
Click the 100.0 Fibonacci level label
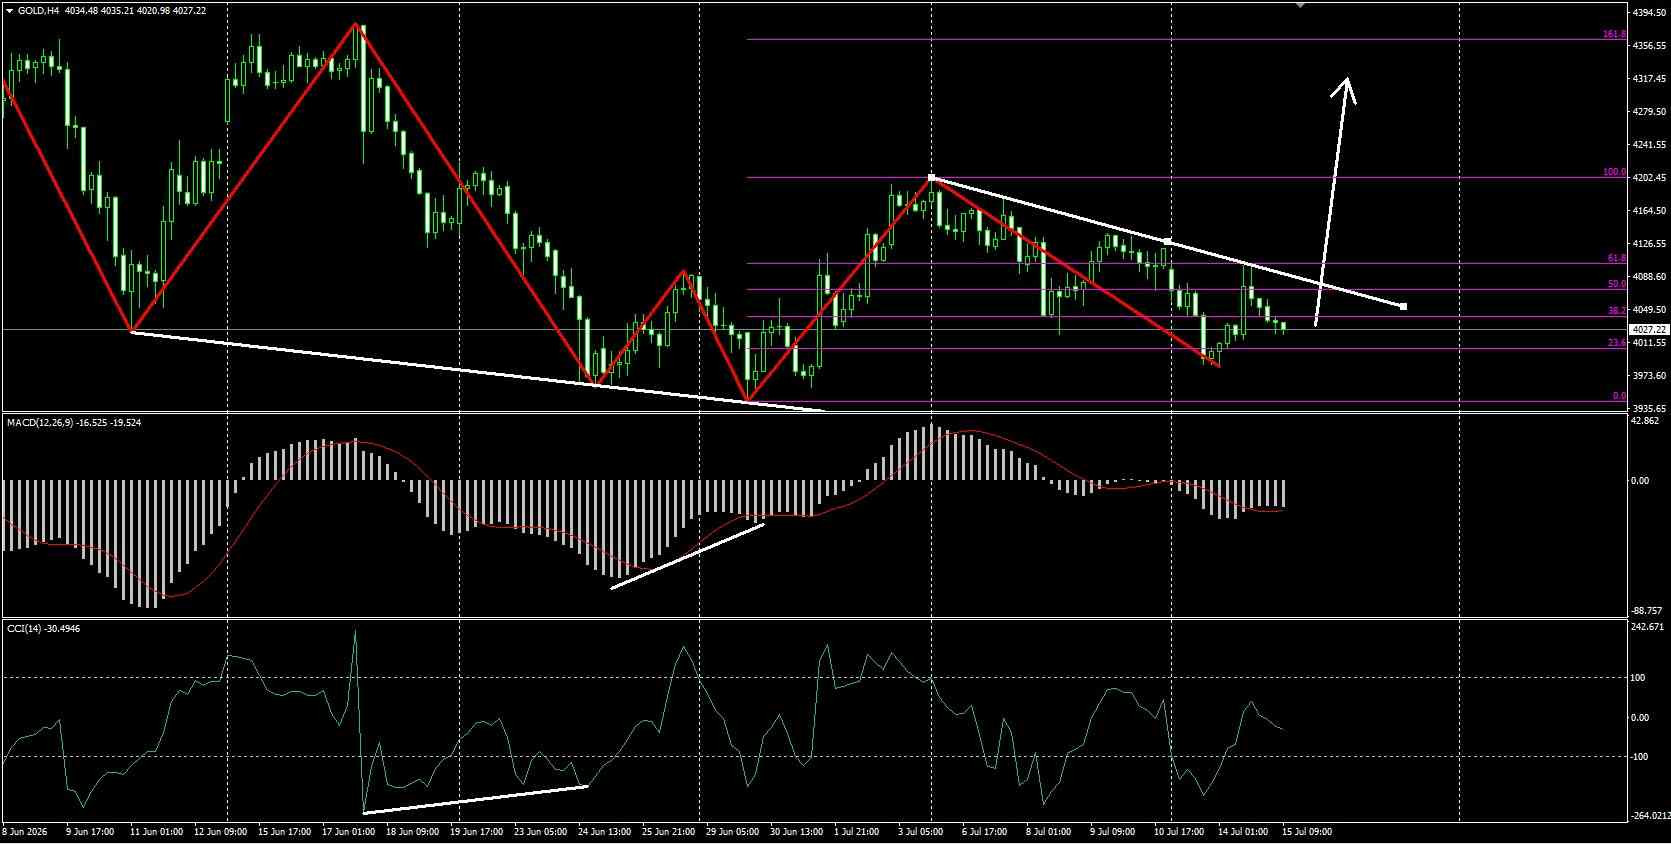(1614, 172)
